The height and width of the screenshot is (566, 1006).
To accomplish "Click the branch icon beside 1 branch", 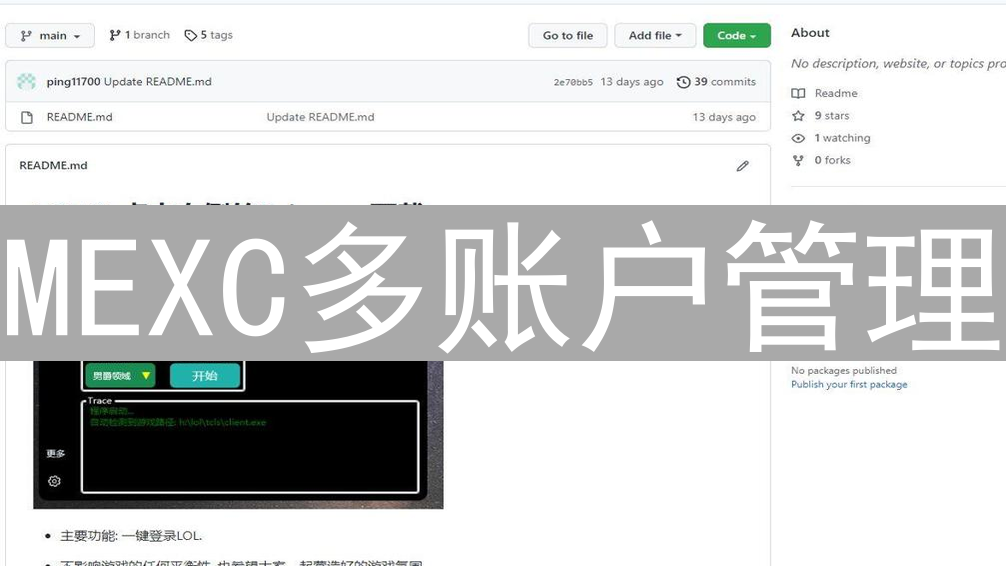I will [x=115, y=35].
